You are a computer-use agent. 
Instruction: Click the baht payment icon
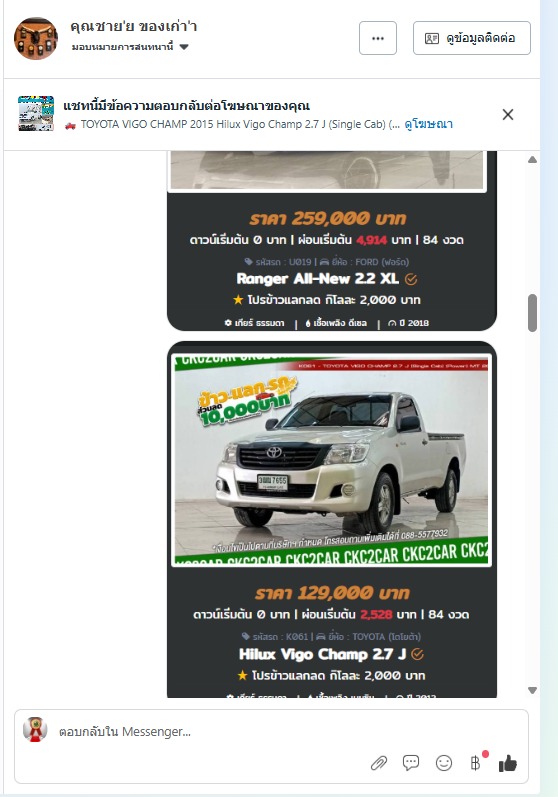click(x=476, y=762)
